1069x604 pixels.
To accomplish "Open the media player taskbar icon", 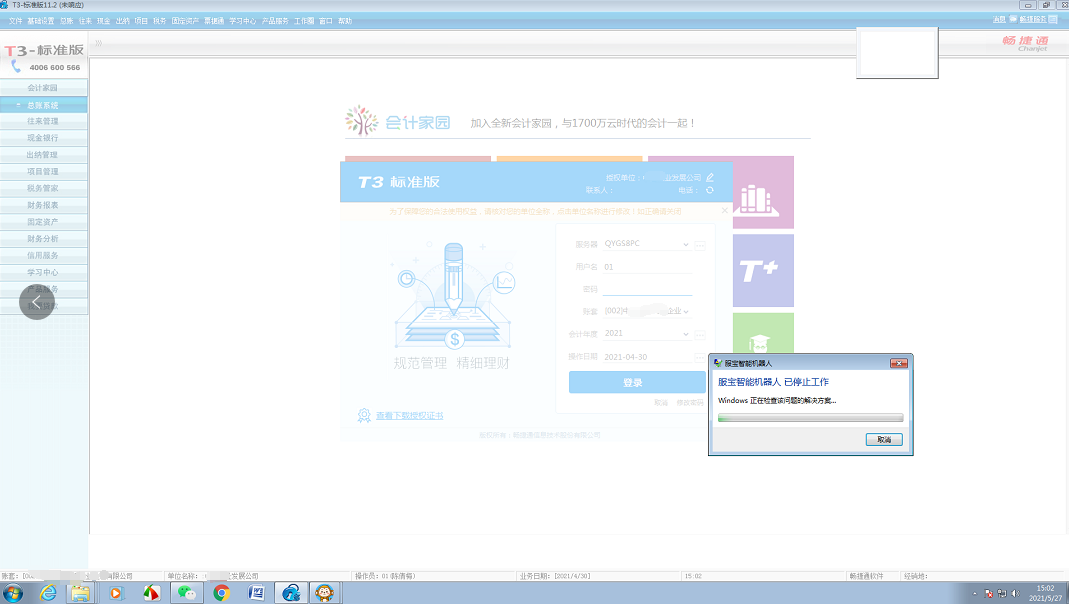I will [x=116, y=593].
